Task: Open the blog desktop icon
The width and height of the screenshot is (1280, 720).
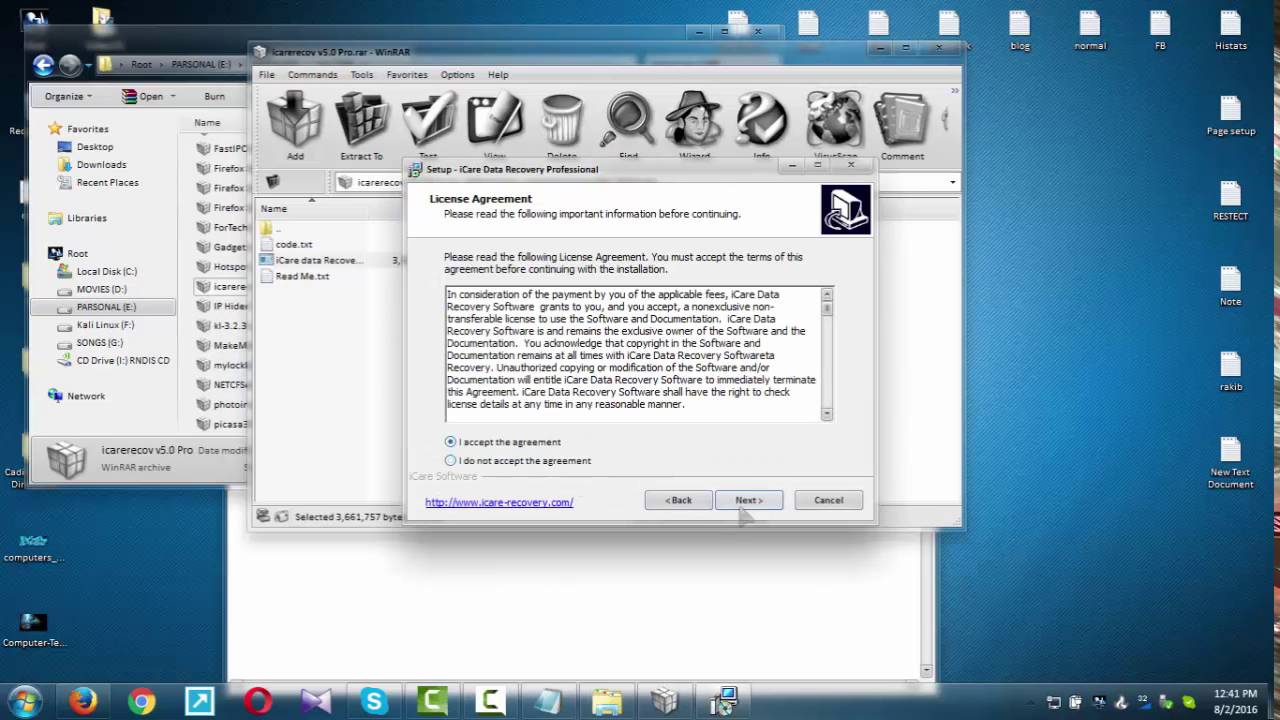Action: coord(1020,31)
